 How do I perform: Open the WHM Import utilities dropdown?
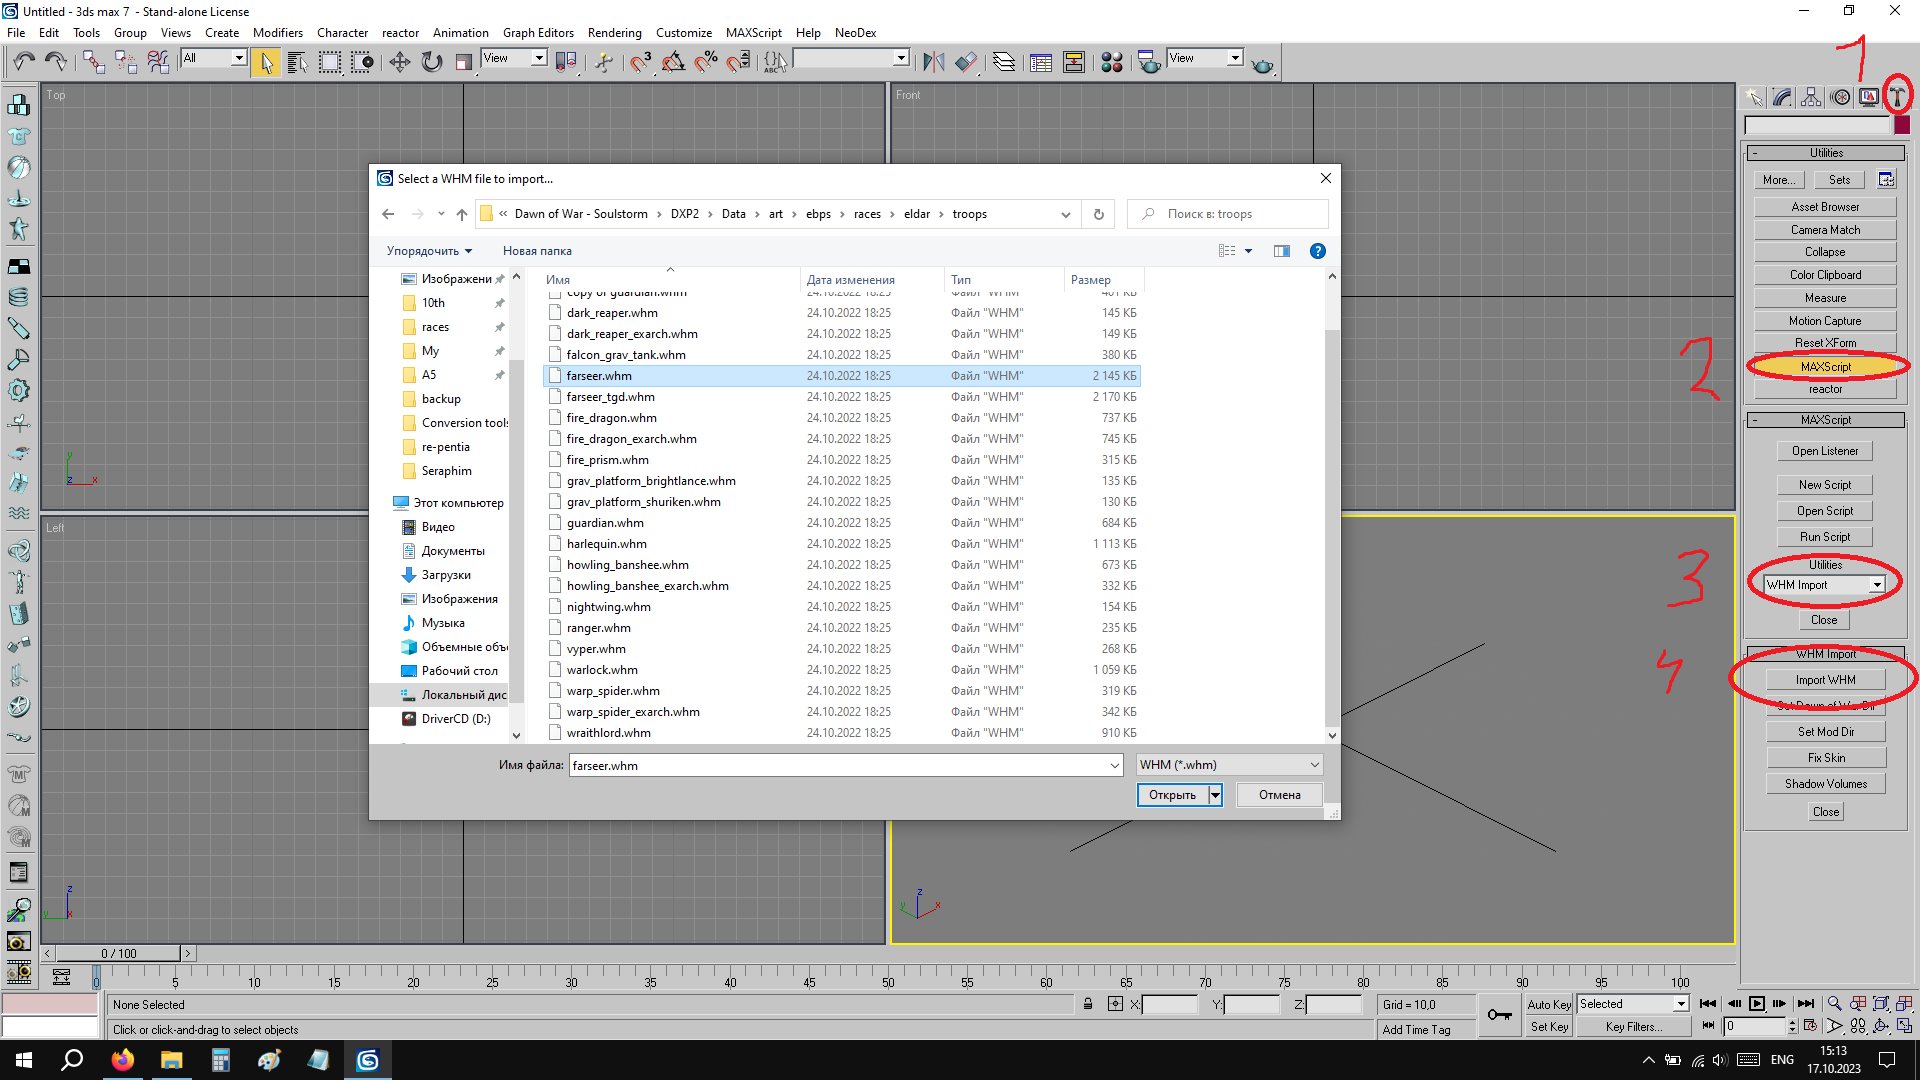click(1877, 585)
